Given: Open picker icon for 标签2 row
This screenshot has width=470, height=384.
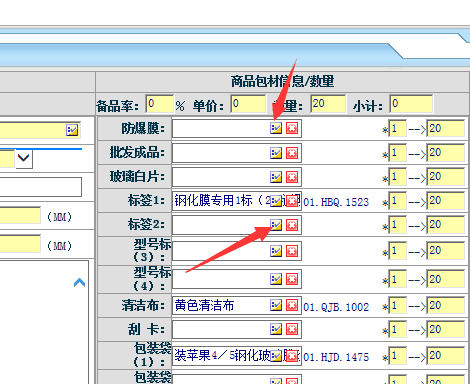Looking at the screenshot, I should 276,225.
